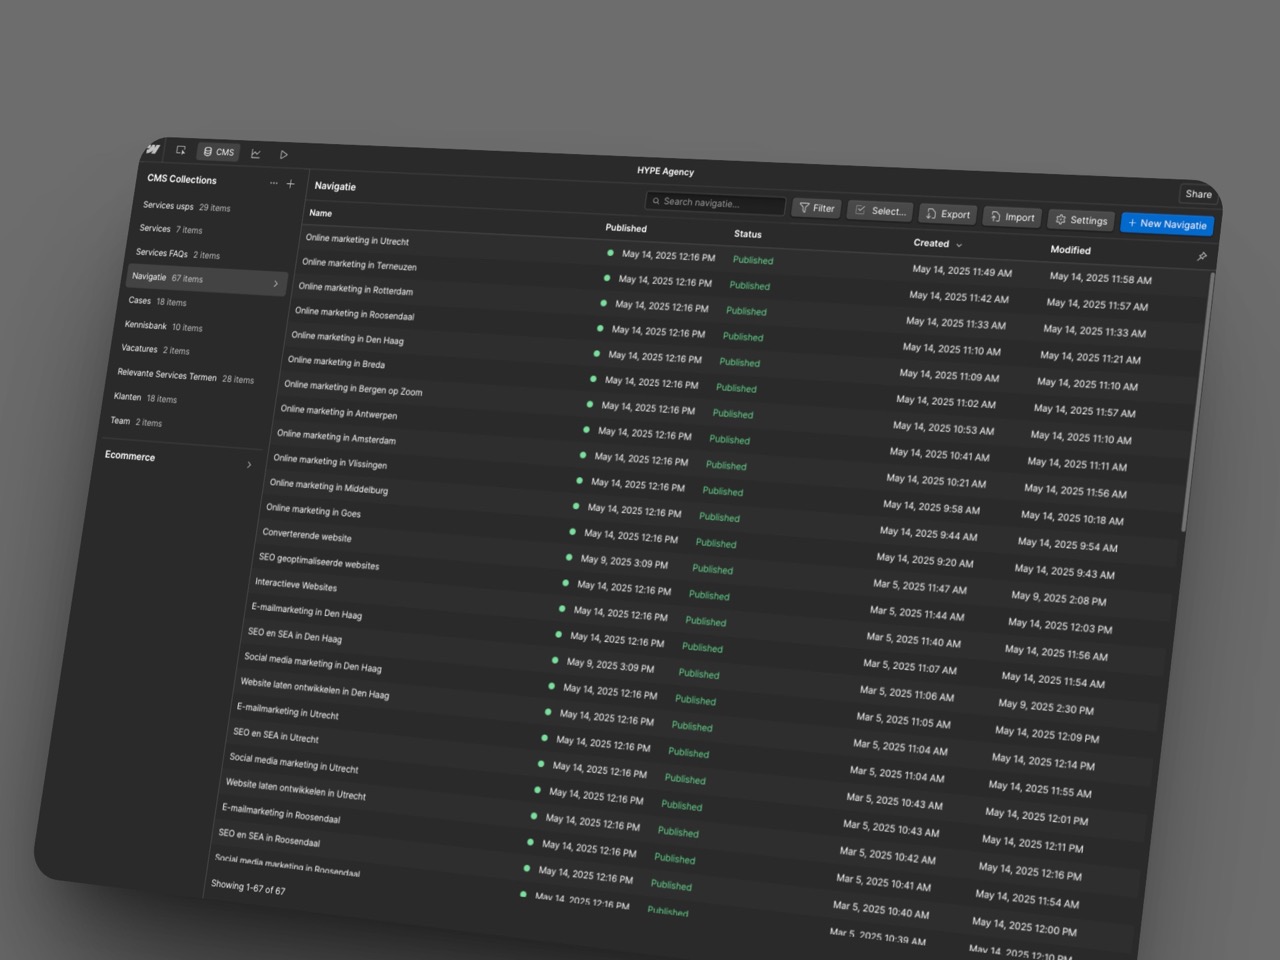Open item Online marketing in Vlissingen
This screenshot has width=1280, height=960.
pyautogui.click(x=330, y=462)
